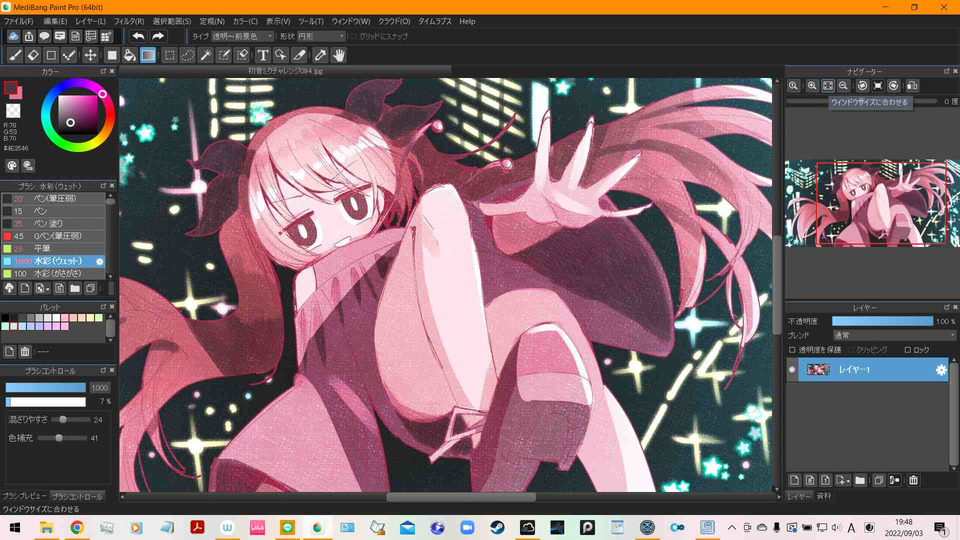
Task: Select the Gradient tool
Action: point(148,56)
